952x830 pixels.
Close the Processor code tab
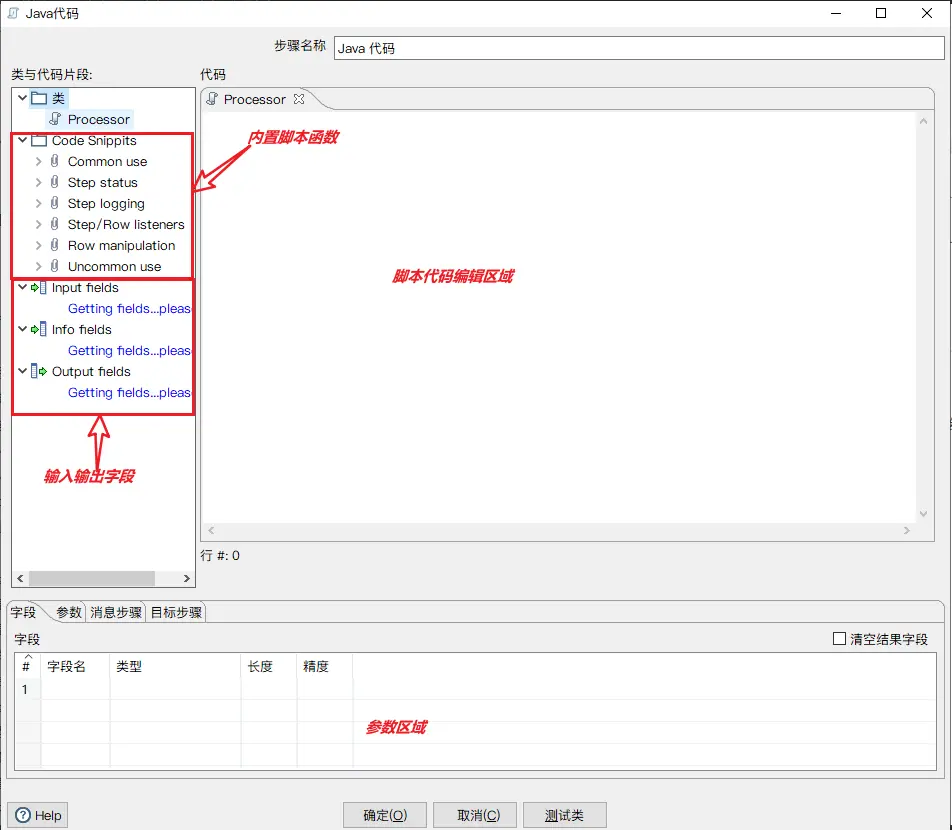click(299, 99)
